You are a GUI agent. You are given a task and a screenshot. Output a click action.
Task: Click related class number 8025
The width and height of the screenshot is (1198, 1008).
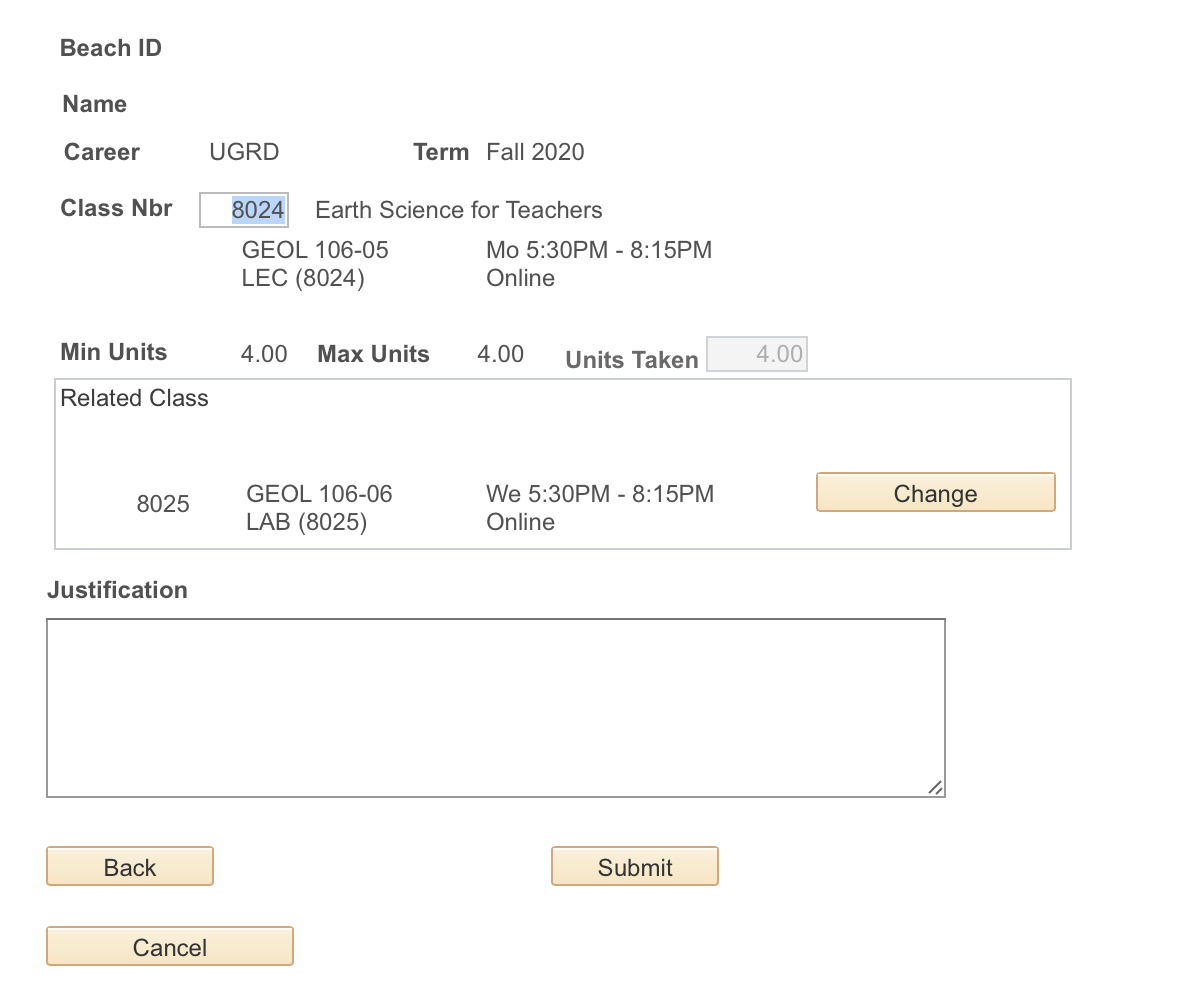click(x=163, y=504)
